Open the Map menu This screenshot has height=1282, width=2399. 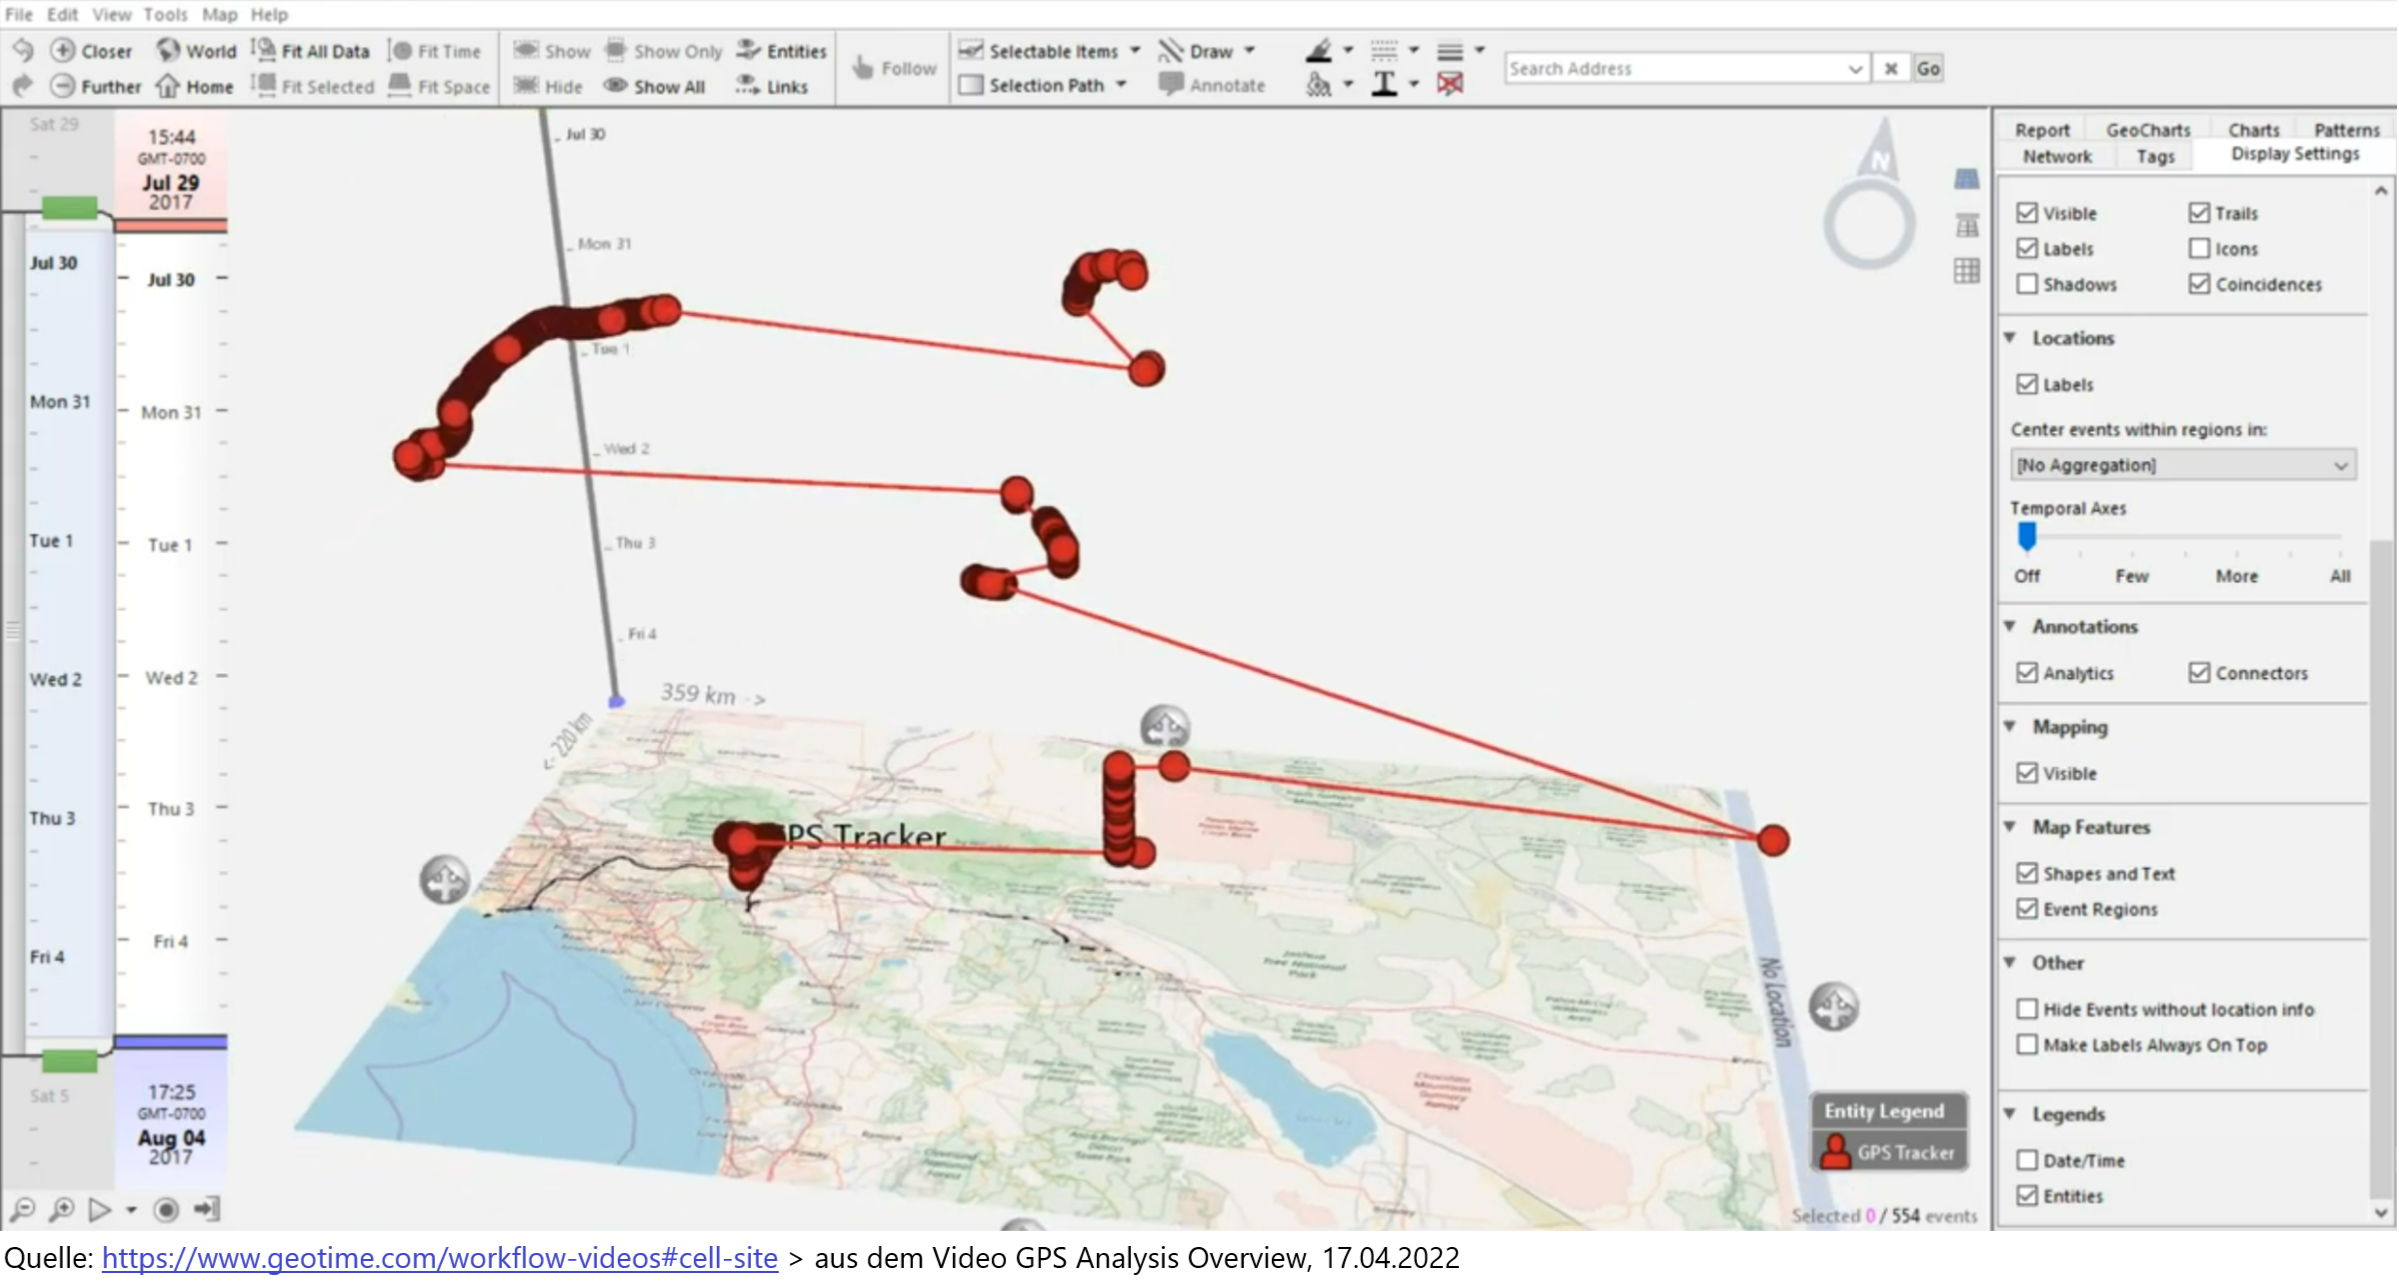click(219, 14)
